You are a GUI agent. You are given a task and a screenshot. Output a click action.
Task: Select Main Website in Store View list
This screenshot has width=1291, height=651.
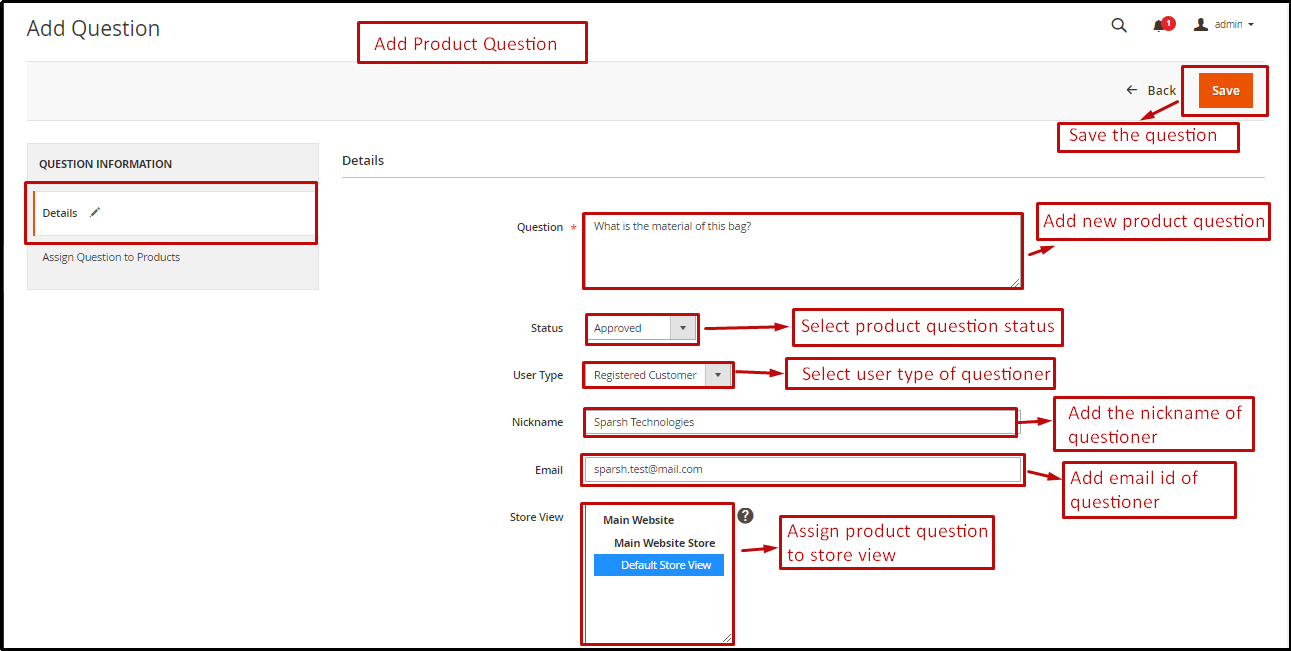(x=639, y=519)
